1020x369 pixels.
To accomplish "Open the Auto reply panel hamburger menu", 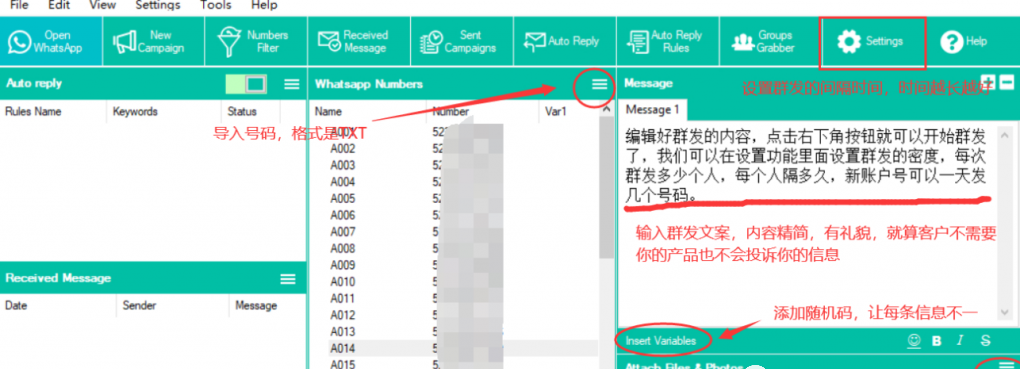I will click(291, 84).
